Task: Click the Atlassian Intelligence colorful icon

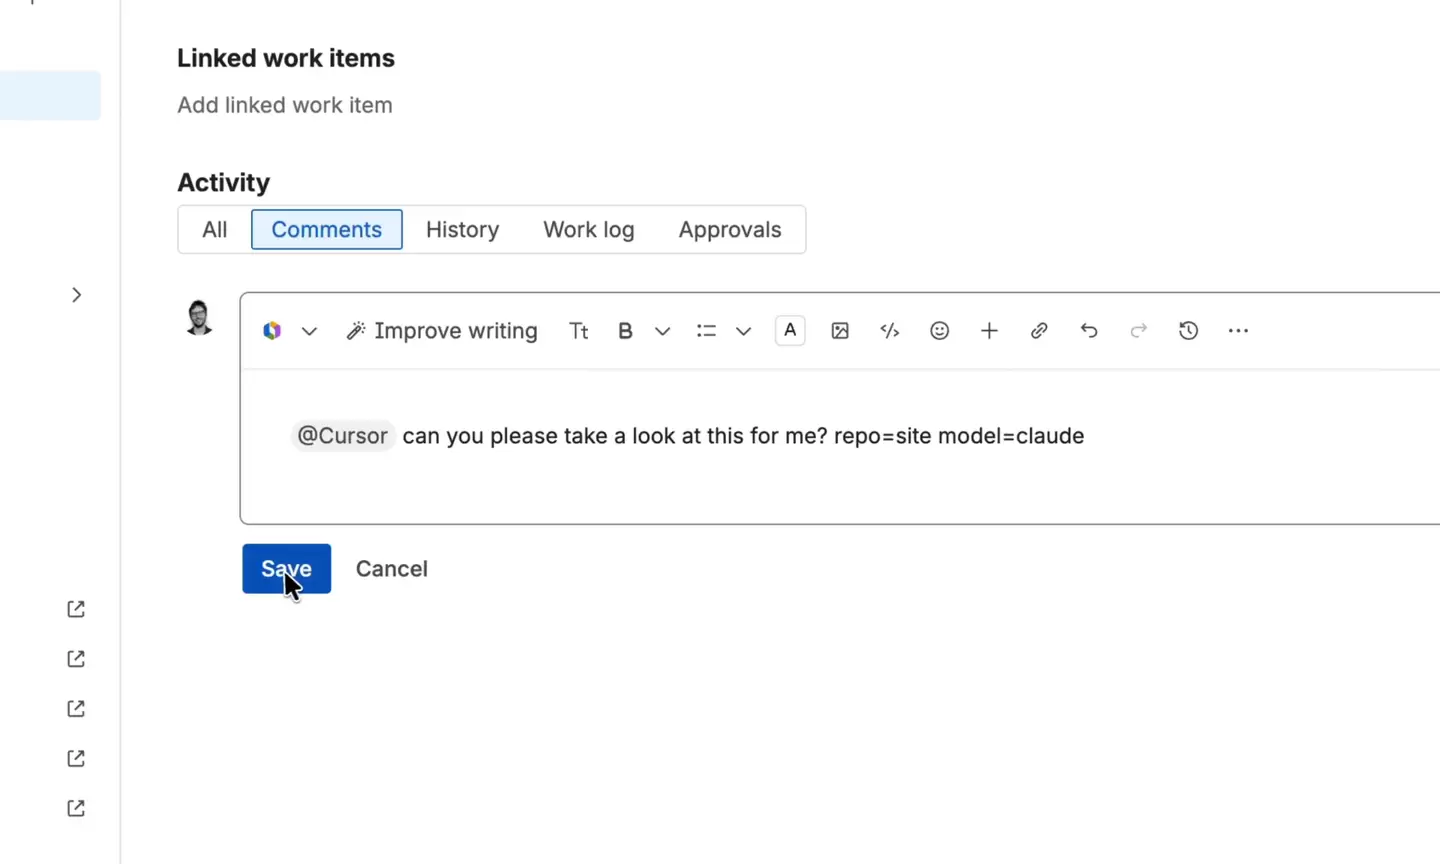Action: pos(272,331)
